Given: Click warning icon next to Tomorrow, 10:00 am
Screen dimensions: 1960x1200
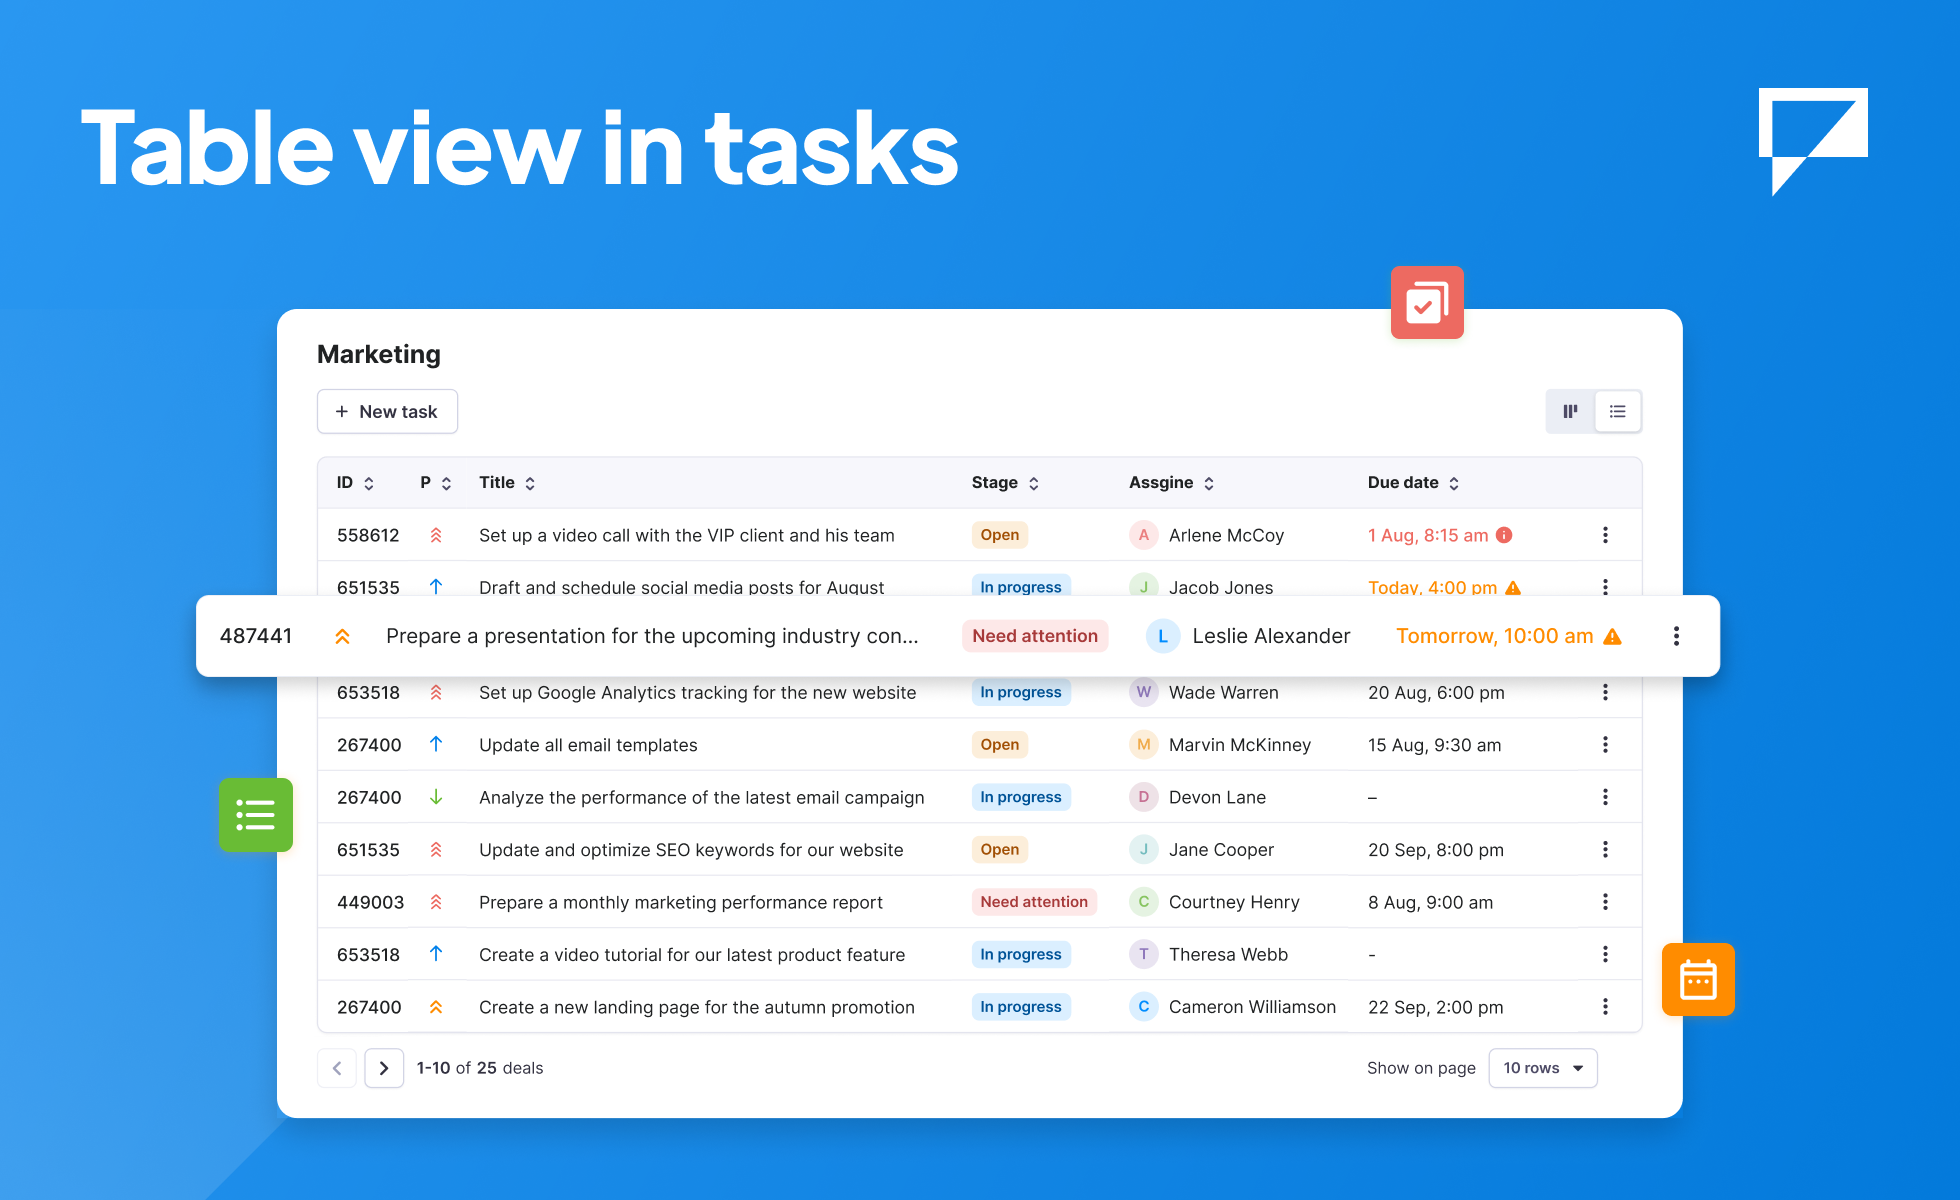Looking at the screenshot, I should (x=1612, y=636).
